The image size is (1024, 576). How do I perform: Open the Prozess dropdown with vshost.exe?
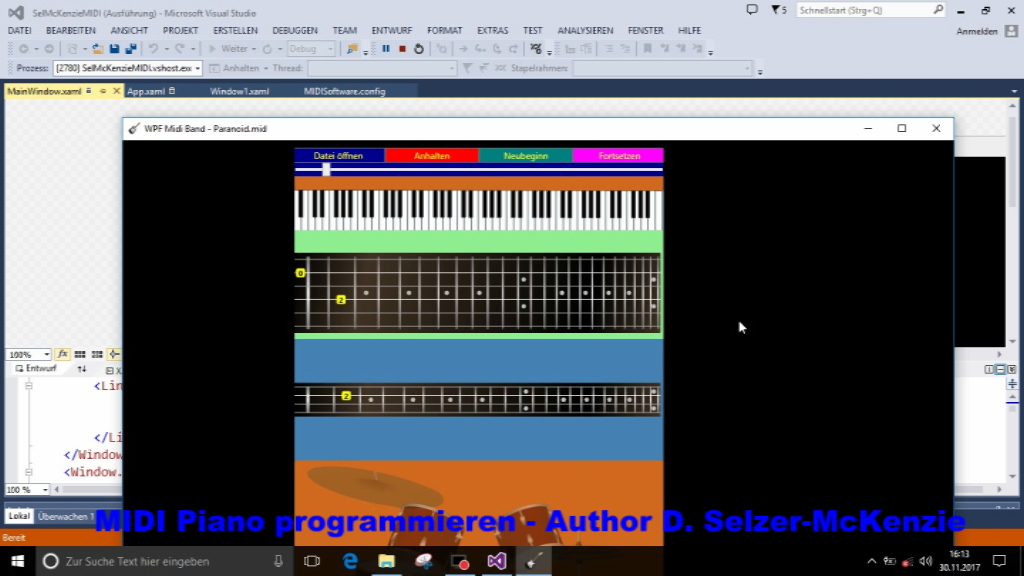coord(127,68)
